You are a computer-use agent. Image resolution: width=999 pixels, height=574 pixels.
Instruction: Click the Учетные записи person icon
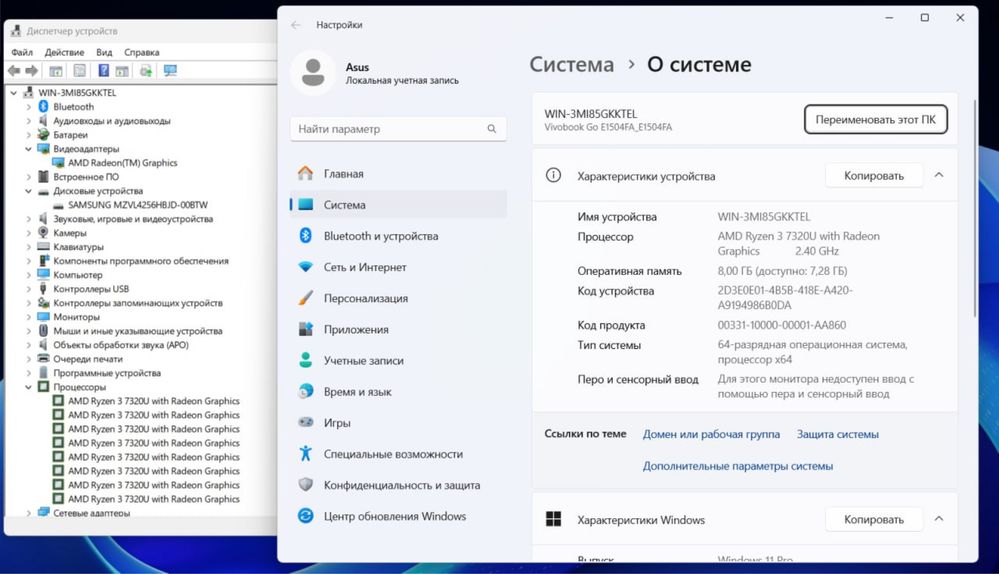point(306,361)
